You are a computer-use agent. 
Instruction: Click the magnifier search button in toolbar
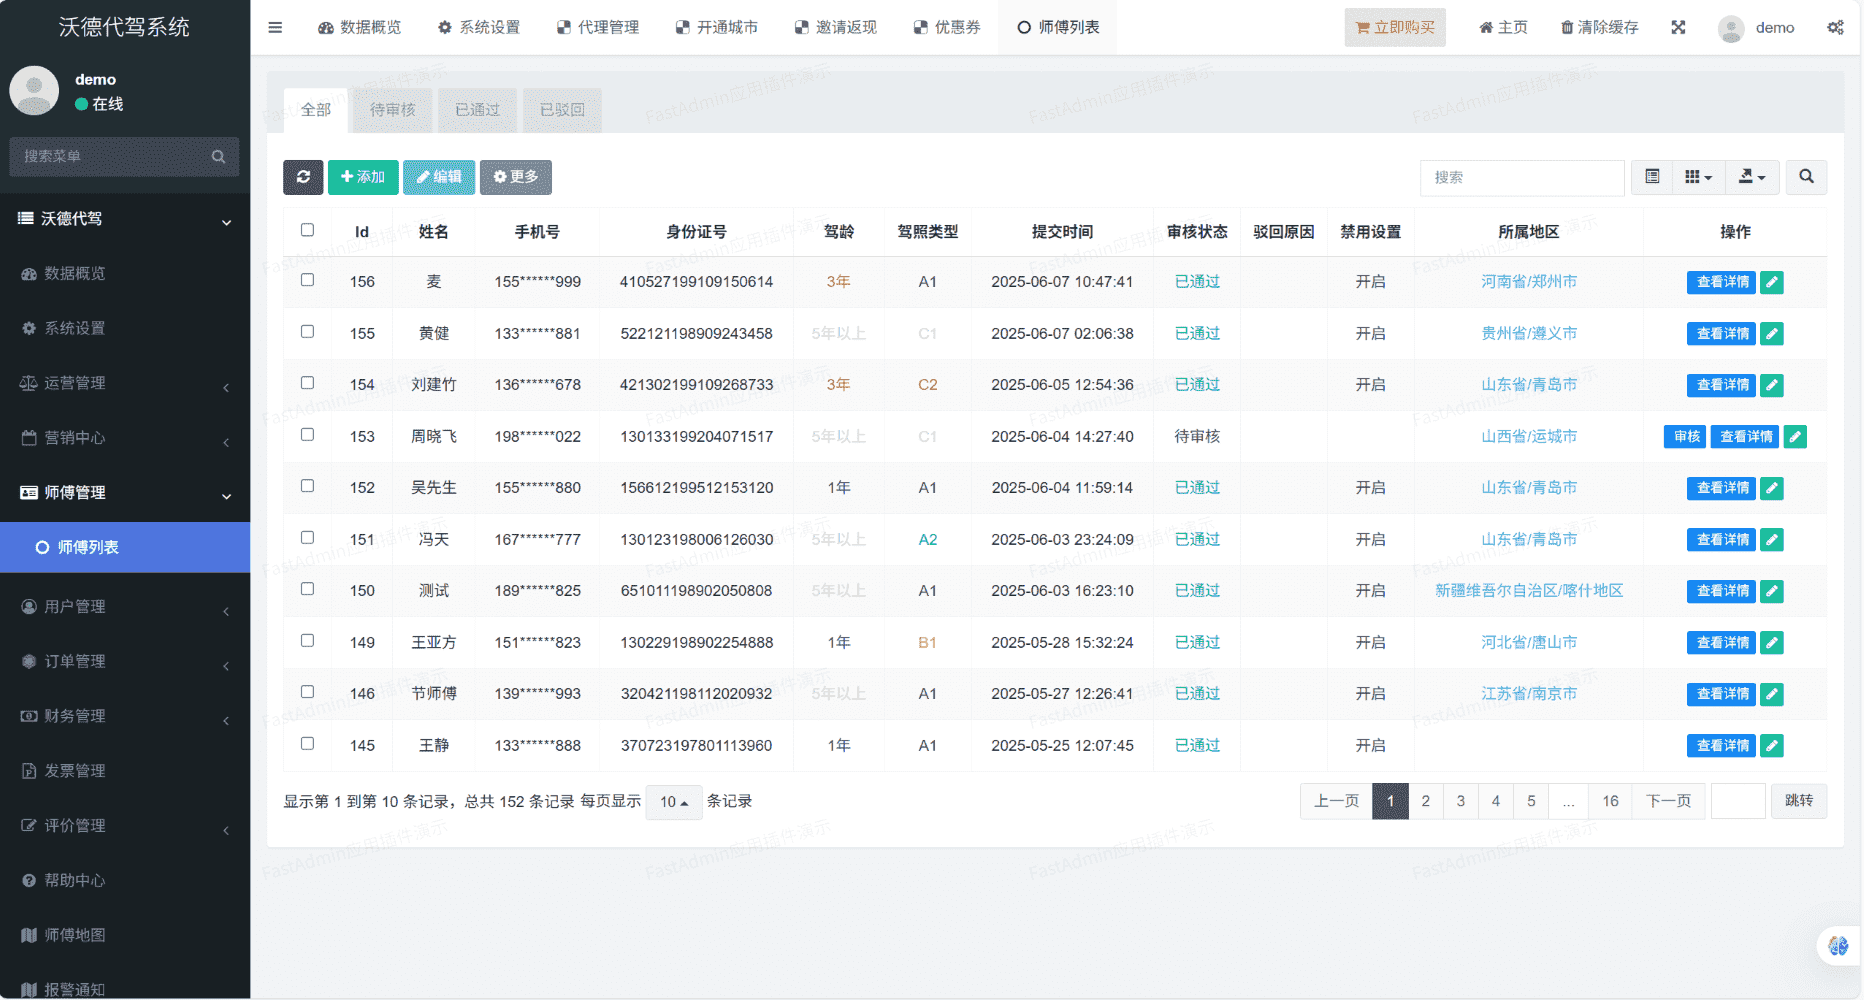pyautogui.click(x=1806, y=177)
